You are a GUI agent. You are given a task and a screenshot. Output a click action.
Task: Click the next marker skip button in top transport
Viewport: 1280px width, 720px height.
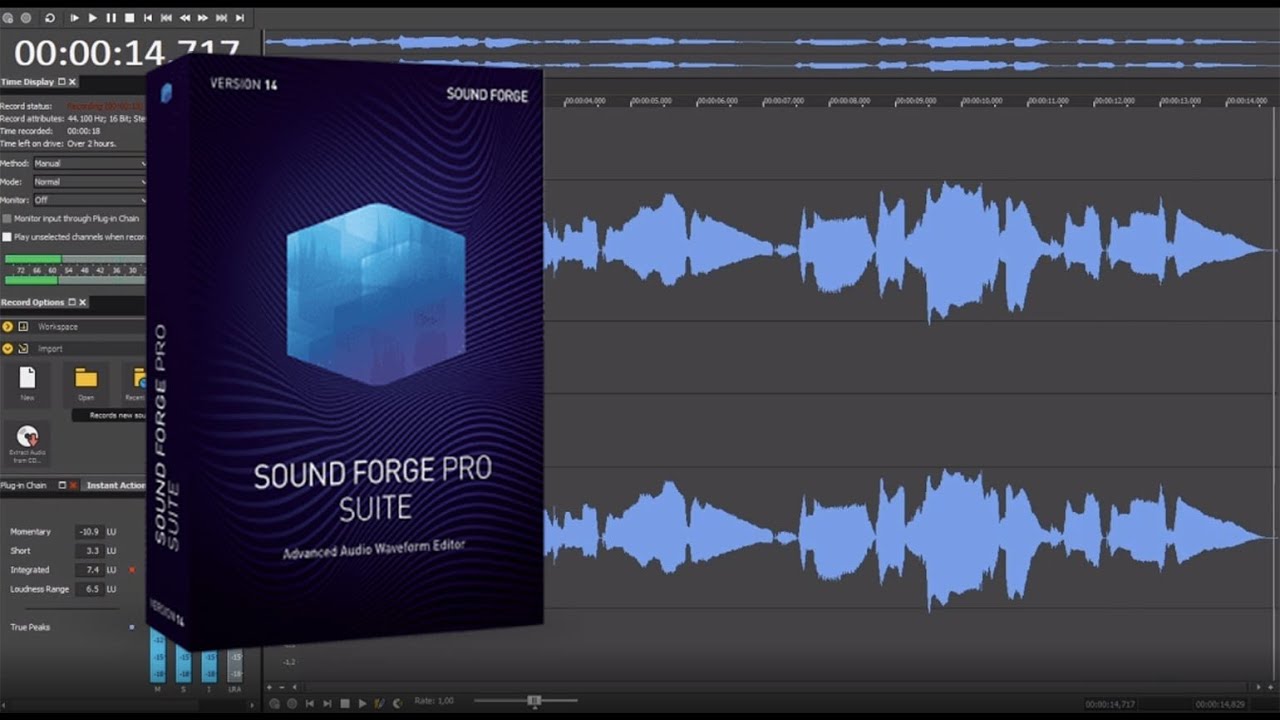point(221,18)
